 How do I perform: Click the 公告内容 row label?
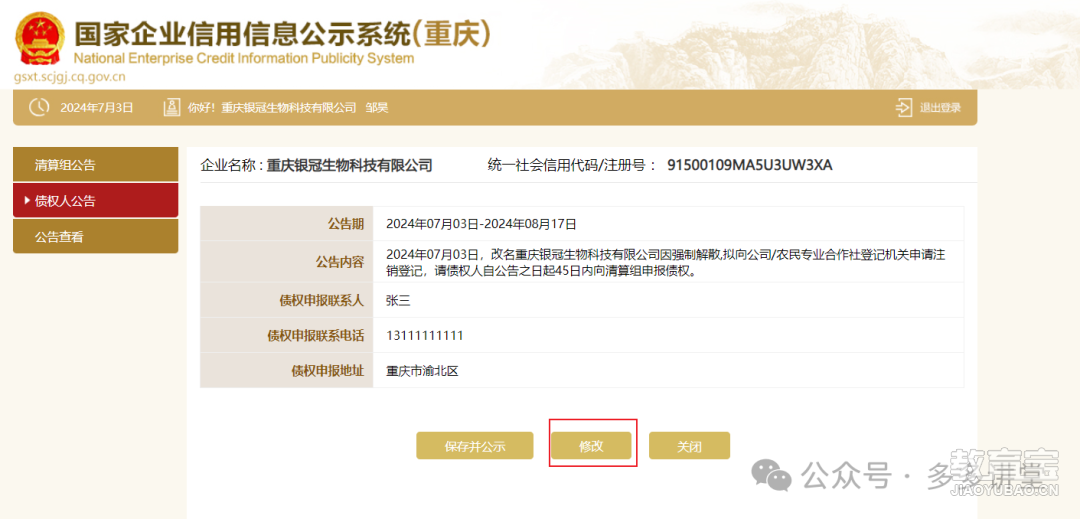pos(340,262)
